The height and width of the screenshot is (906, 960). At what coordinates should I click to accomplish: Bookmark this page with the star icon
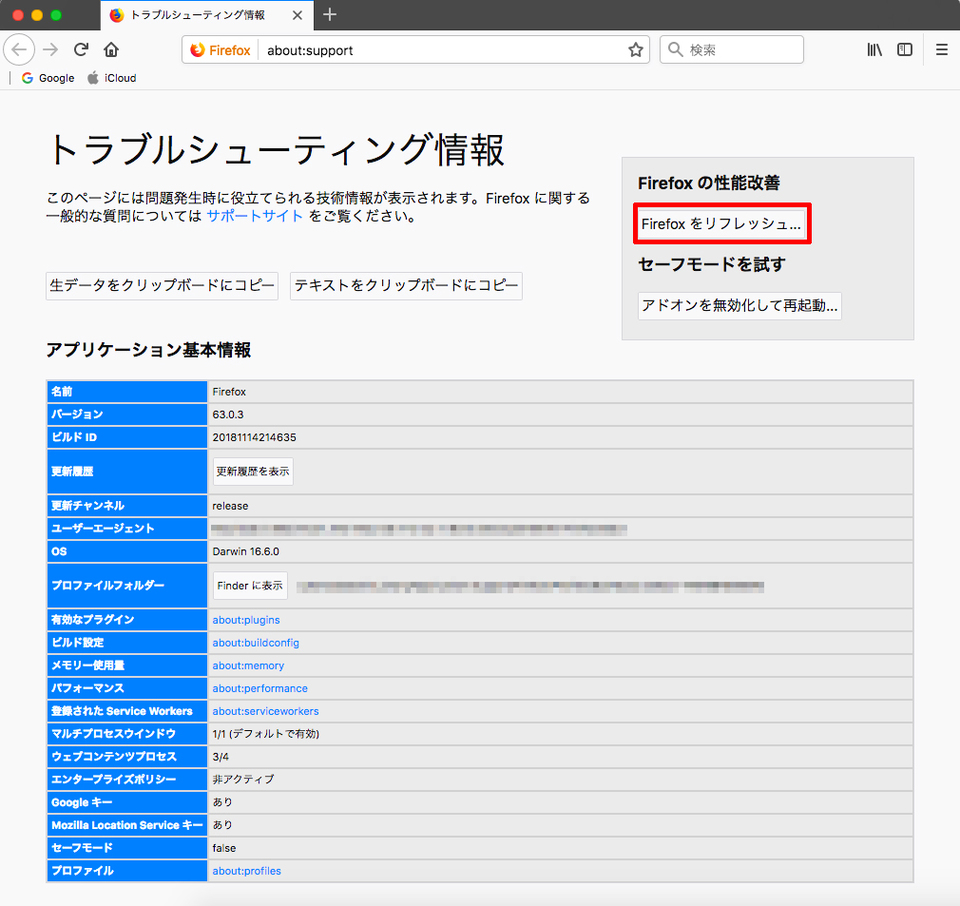pyautogui.click(x=635, y=48)
